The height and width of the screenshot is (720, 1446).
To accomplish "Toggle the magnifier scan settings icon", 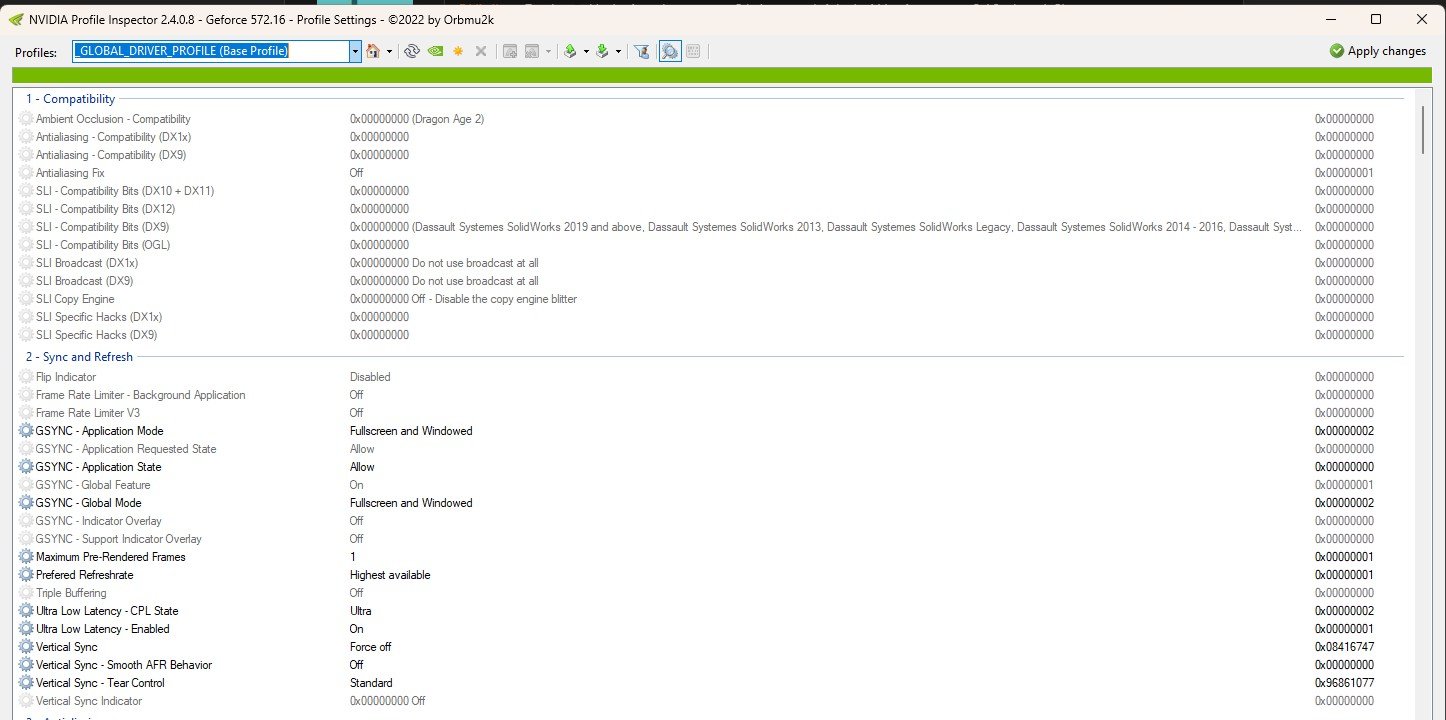I will point(670,51).
